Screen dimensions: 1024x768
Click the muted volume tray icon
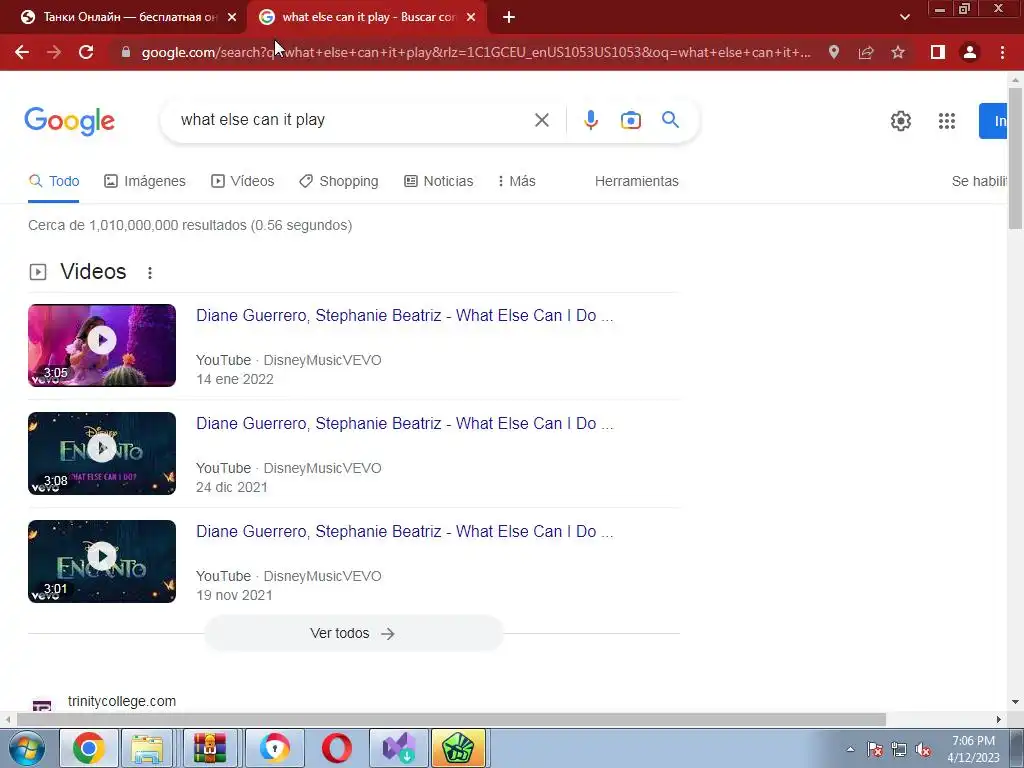pyautogui.click(x=923, y=750)
